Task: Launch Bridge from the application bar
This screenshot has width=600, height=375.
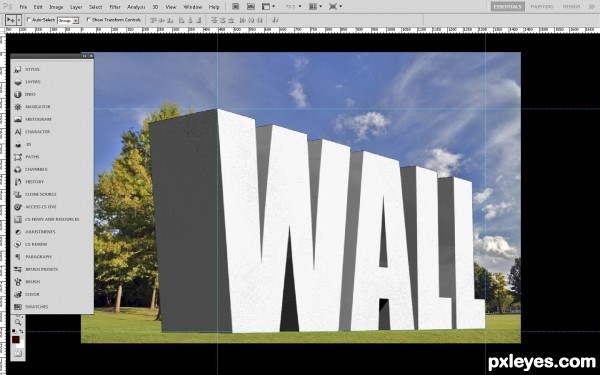Action: point(236,7)
